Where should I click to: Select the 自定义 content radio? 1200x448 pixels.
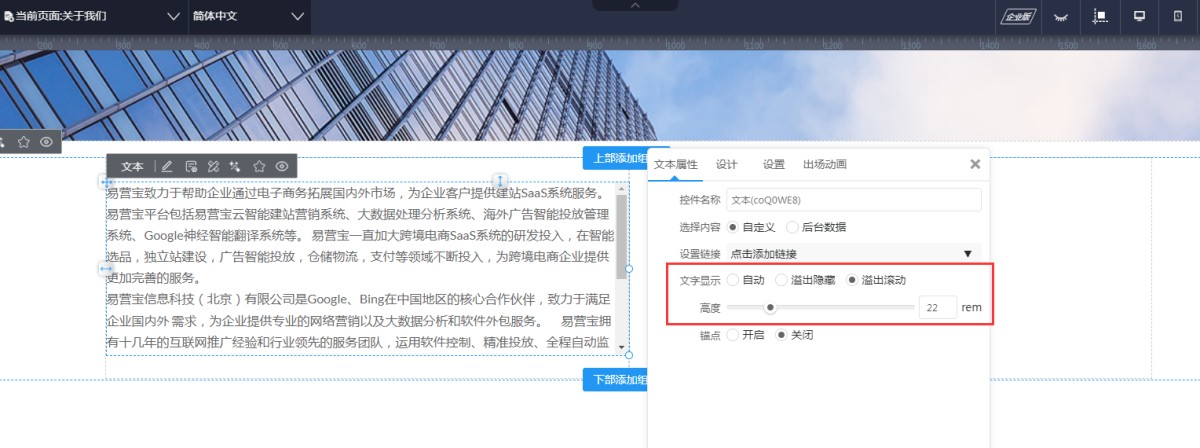[733, 228]
